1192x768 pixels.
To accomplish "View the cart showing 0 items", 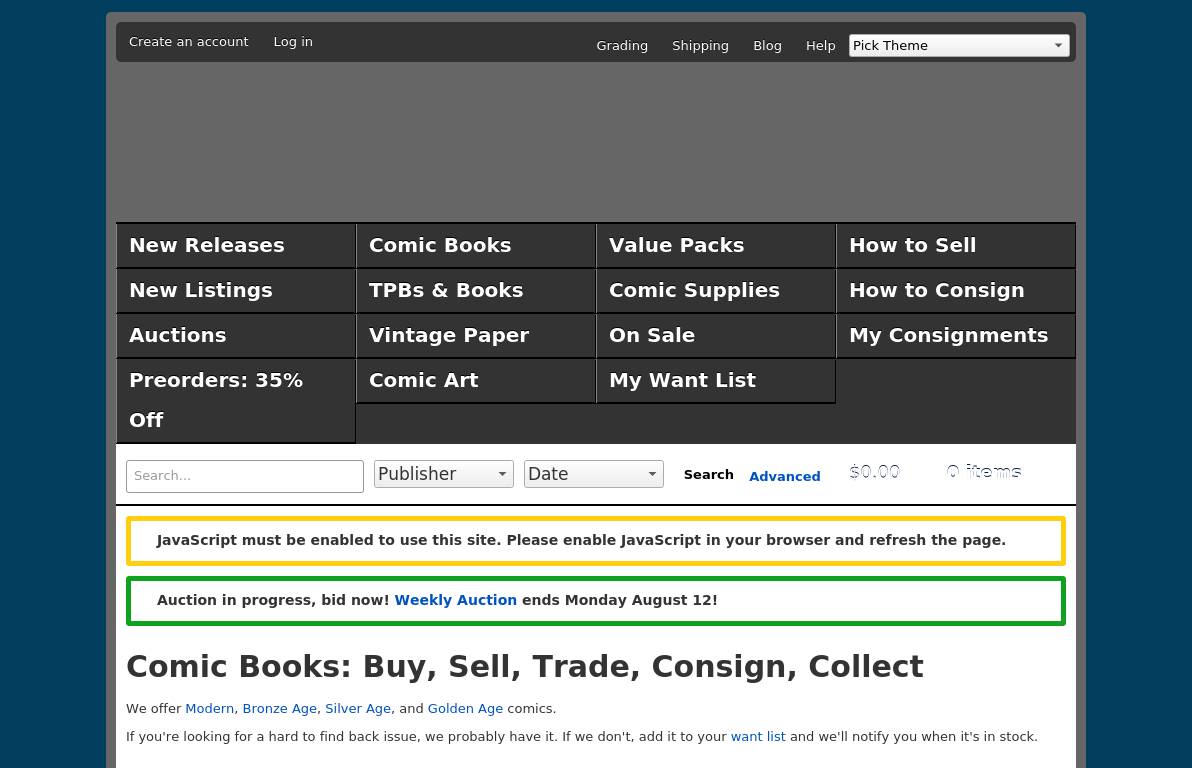I will (x=983, y=472).
